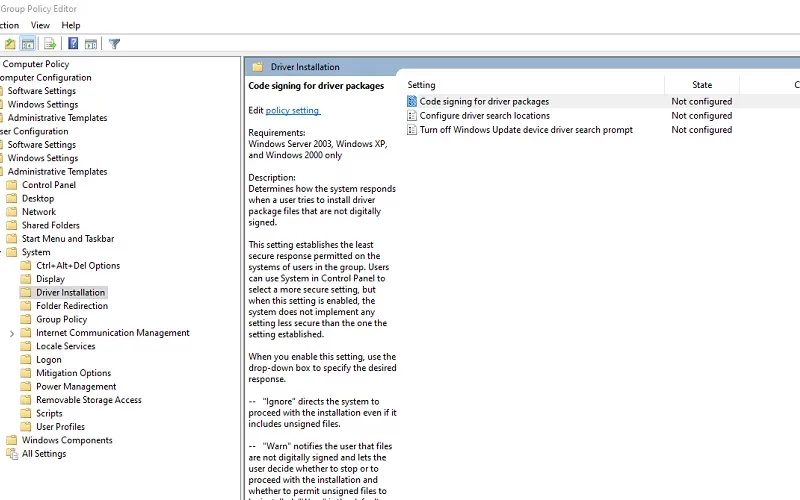800x500 pixels.
Task: Select Mitigation Options tree item
Action: point(73,373)
